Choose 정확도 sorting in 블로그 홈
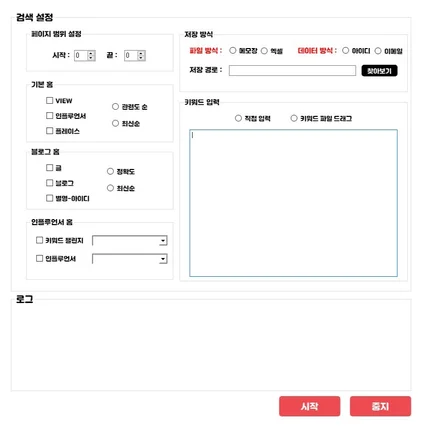The height and width of the screenshot is (428, 428). pos(110,171)
